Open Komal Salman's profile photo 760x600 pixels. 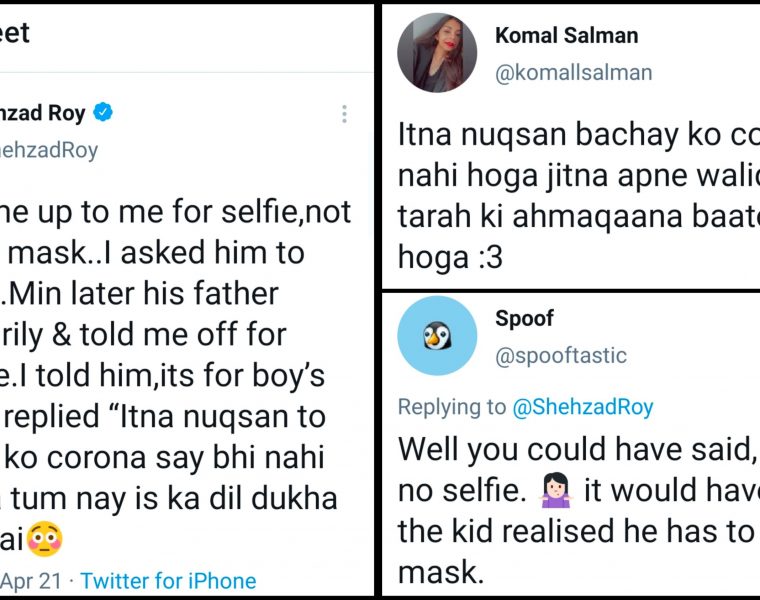pyautogui.click(x=437, y=53)
